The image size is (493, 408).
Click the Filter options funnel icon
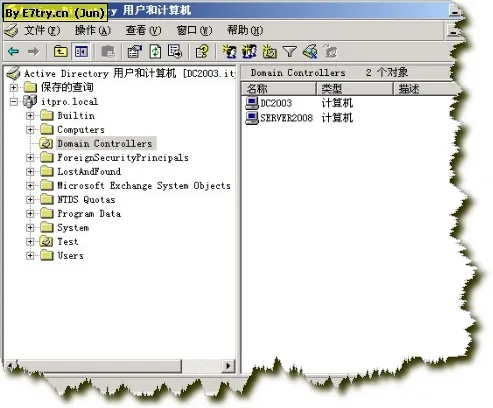click(289, 52)
